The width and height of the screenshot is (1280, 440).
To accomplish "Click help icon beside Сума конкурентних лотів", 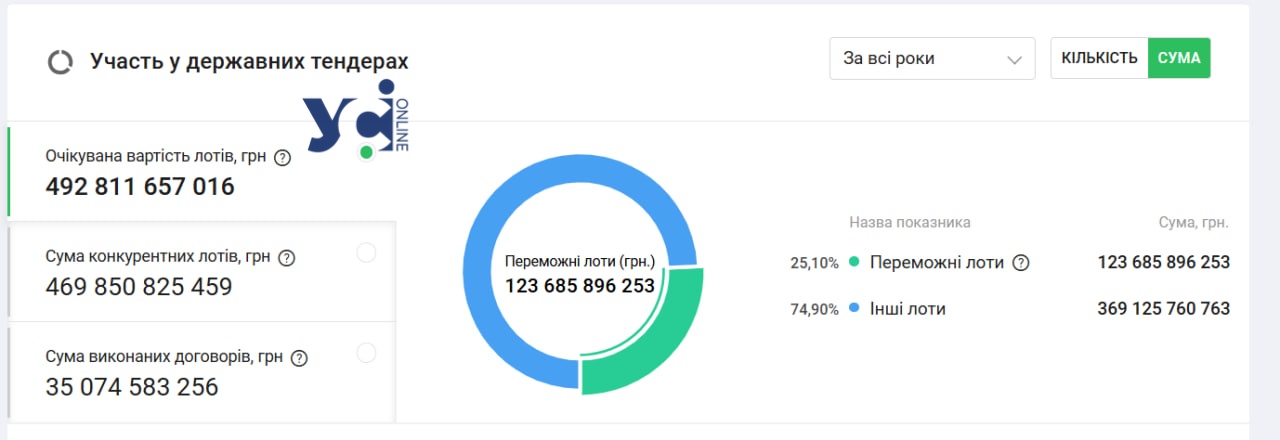I will [x=286, y=258].
